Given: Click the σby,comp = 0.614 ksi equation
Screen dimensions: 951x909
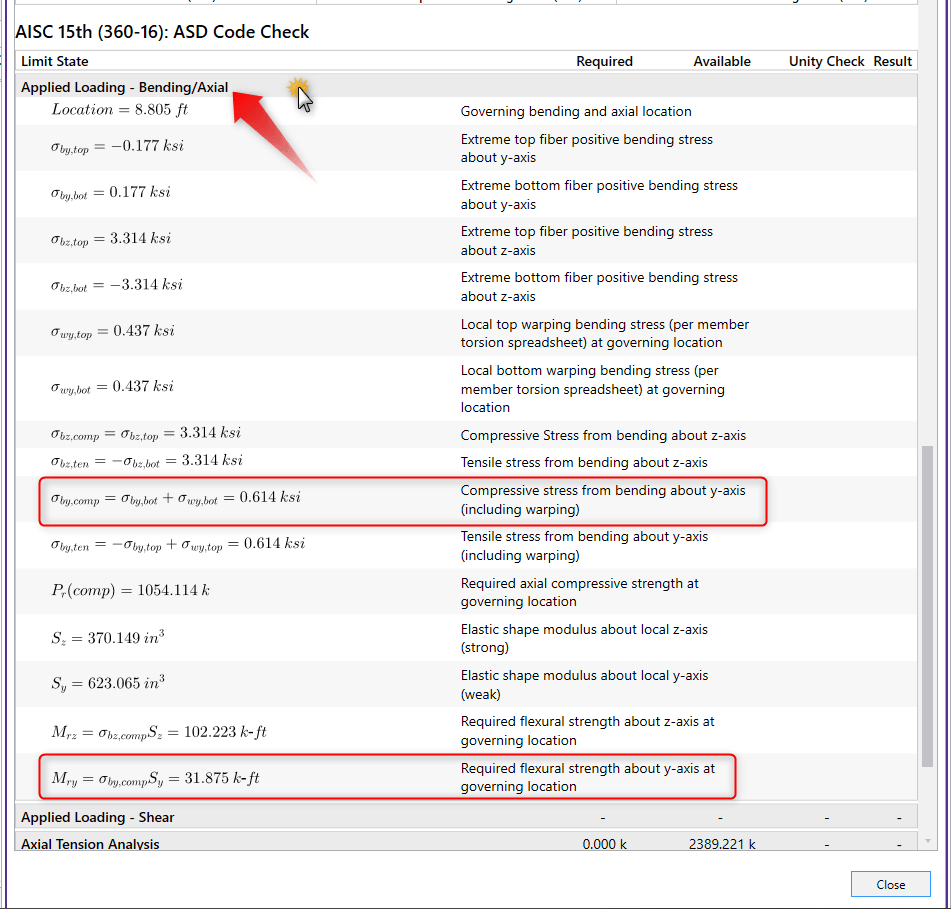Looking at the screenshot, I should 175,497.
